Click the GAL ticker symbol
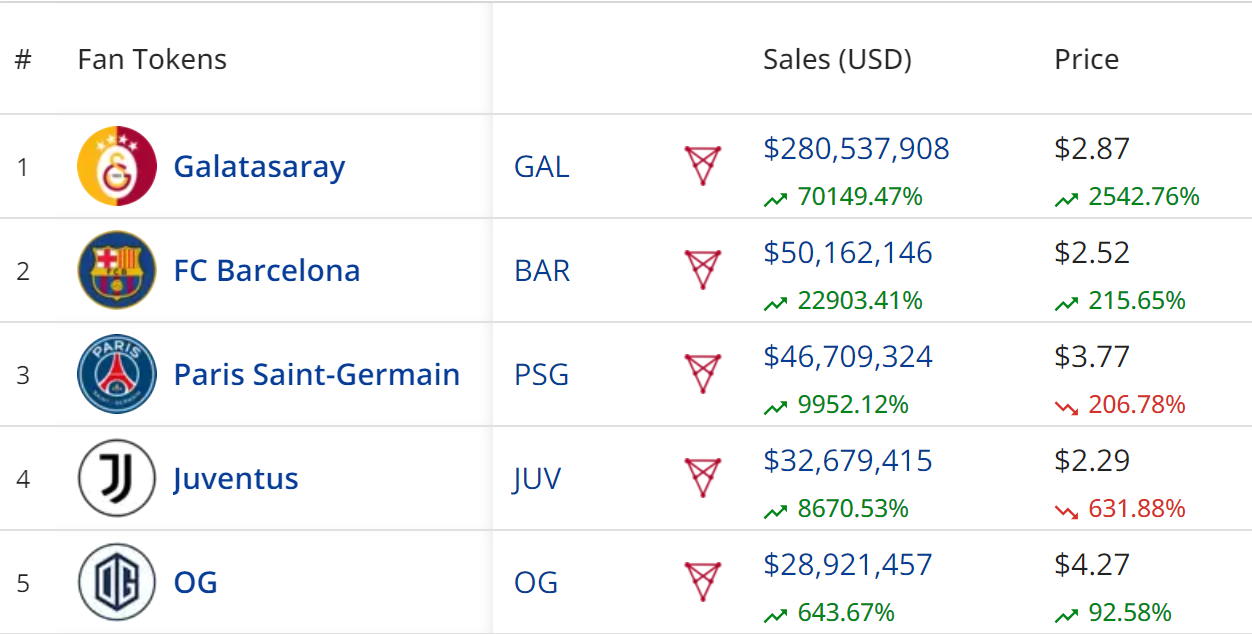This screenshot has width=1252, height=634. (541, 166)
